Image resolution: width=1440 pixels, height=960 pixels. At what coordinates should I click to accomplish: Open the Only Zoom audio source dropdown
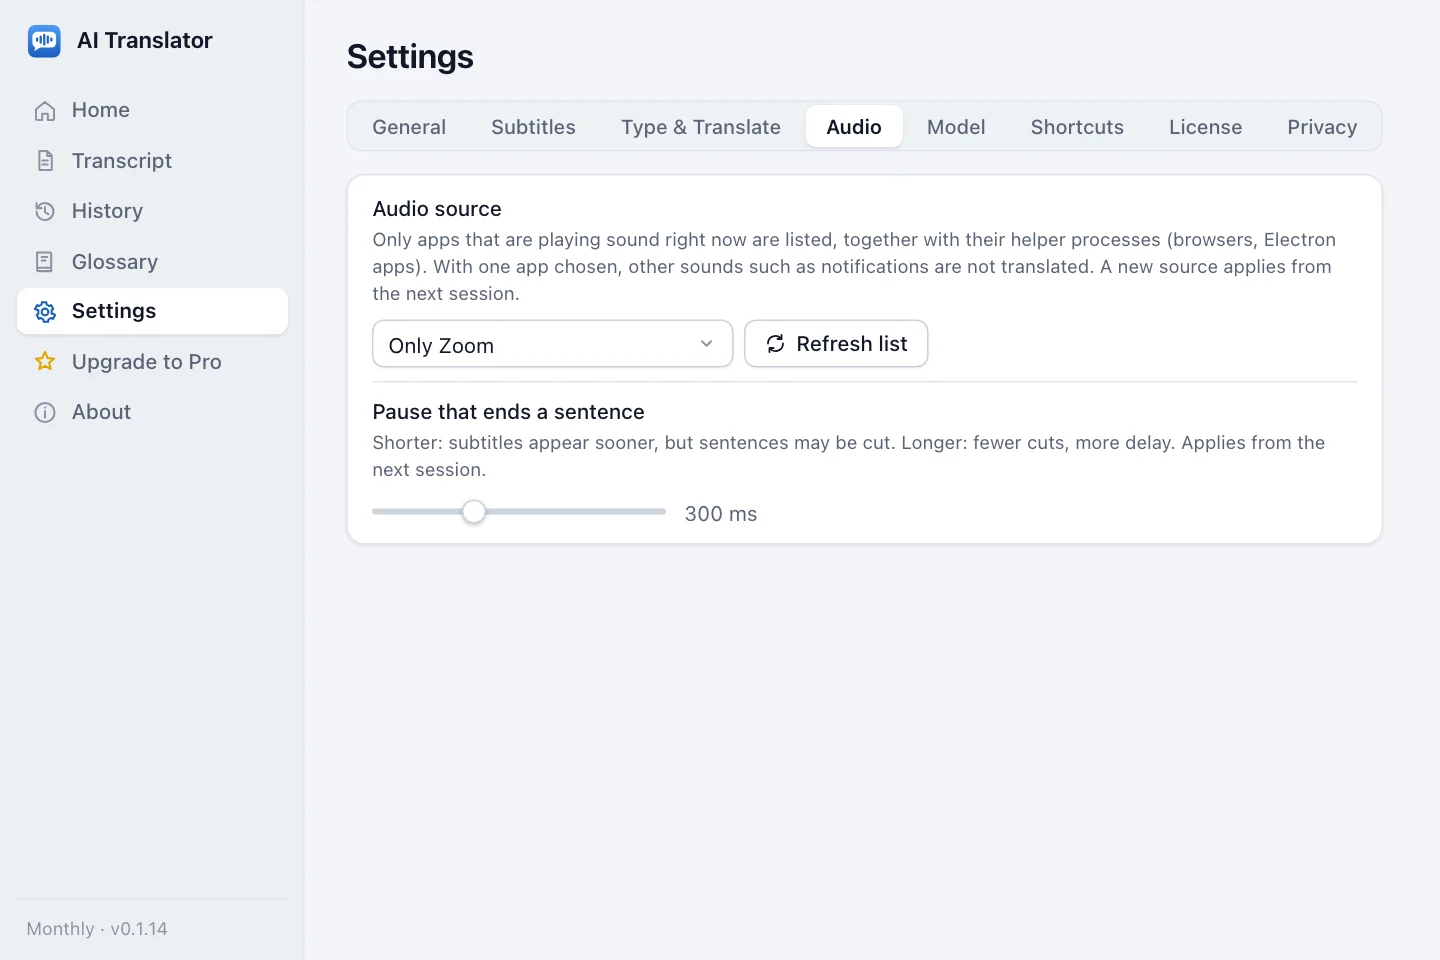[x=552, y=344]
